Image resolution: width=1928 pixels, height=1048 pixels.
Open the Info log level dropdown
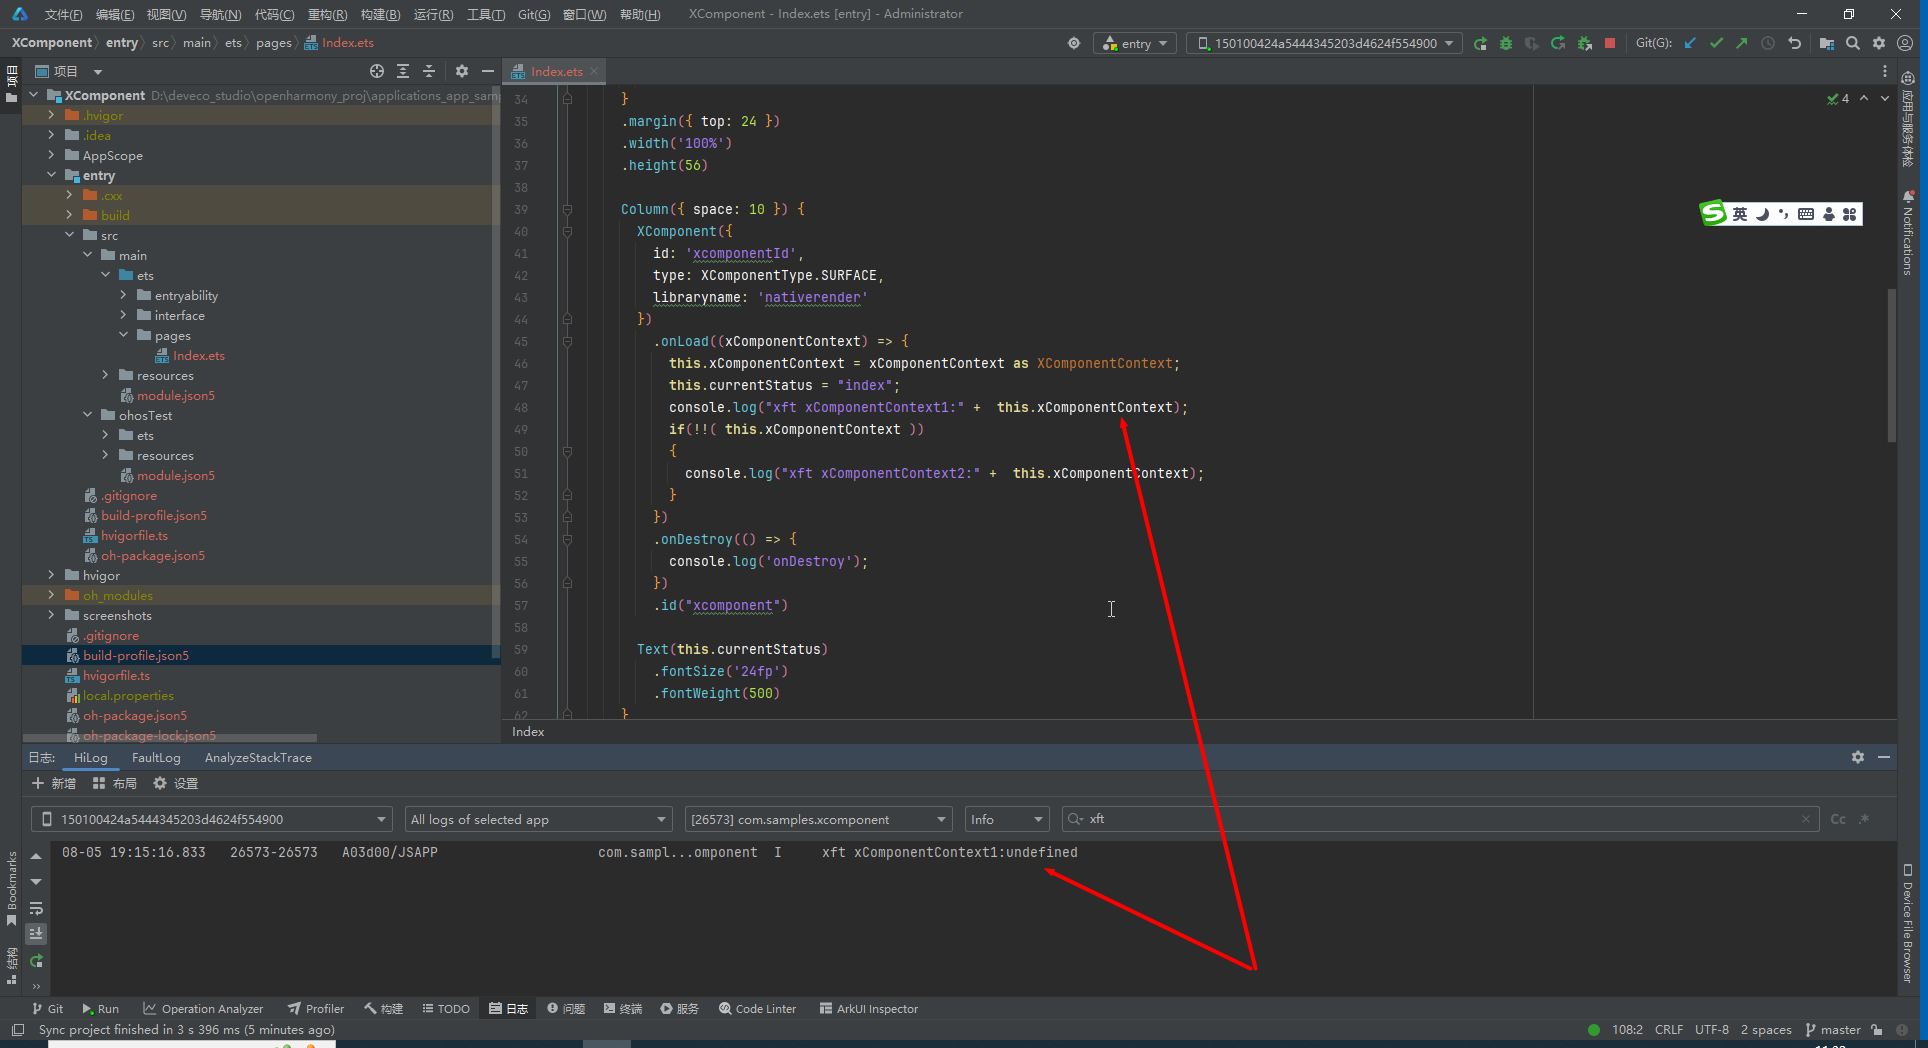(1007, 819)
